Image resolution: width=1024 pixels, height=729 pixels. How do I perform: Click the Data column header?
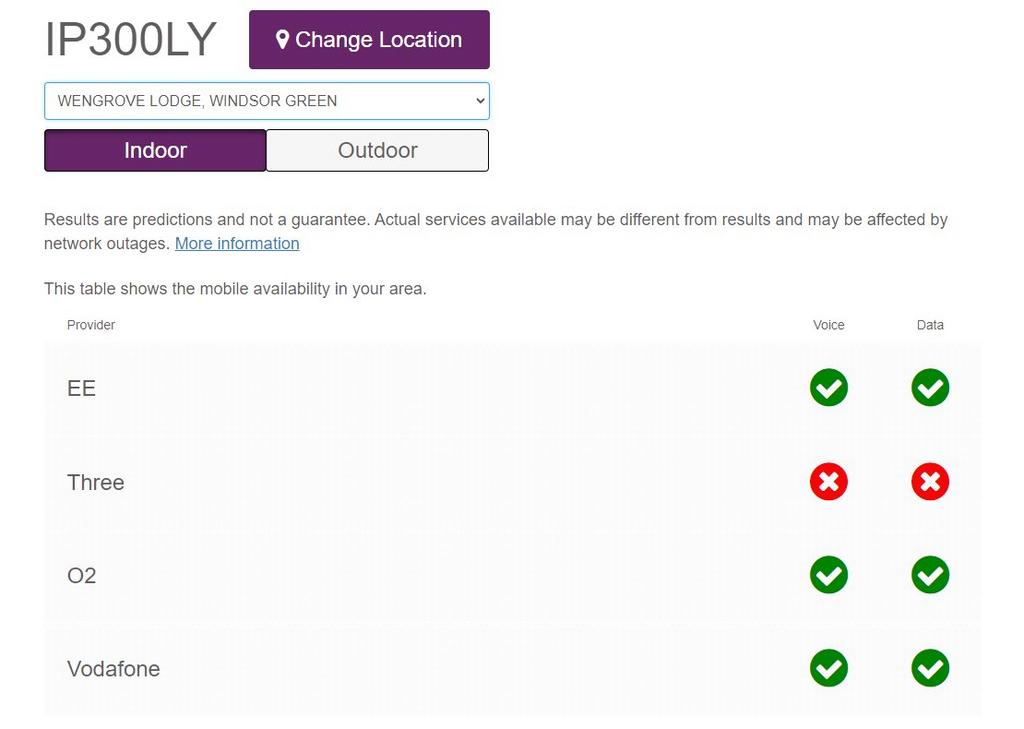(930, 325)
